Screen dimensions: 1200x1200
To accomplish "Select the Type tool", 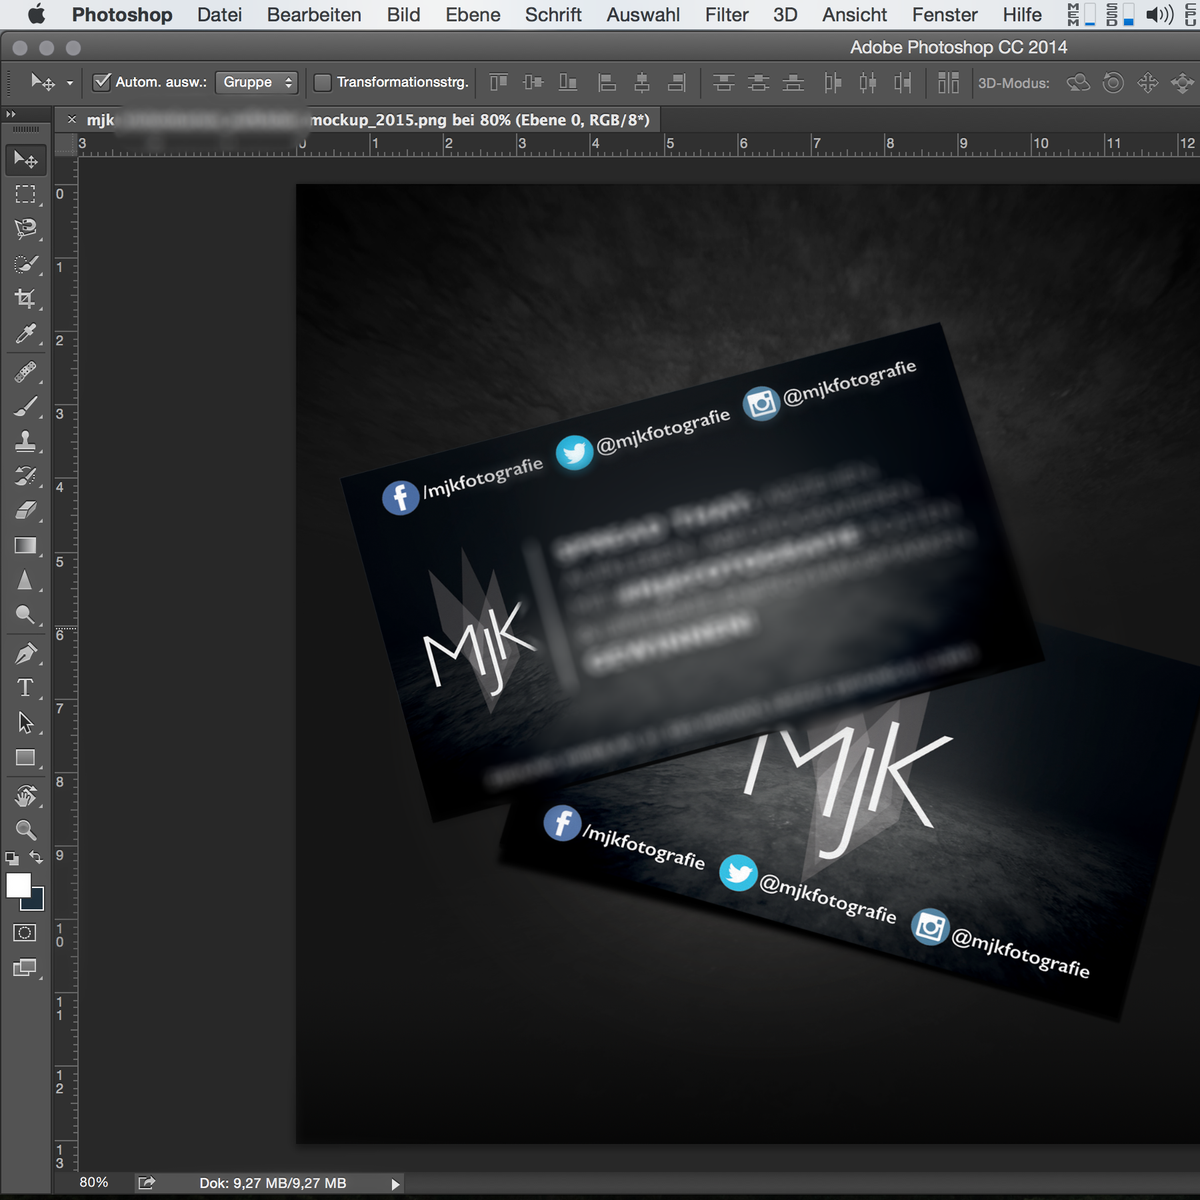I will click(25, 688).
